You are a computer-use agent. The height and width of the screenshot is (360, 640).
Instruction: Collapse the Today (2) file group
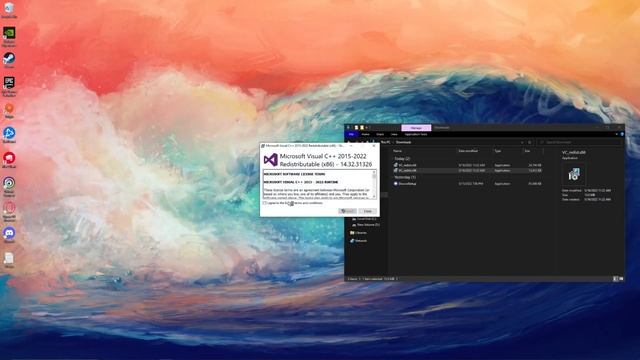pyautogui.click(x=402, y=158)
